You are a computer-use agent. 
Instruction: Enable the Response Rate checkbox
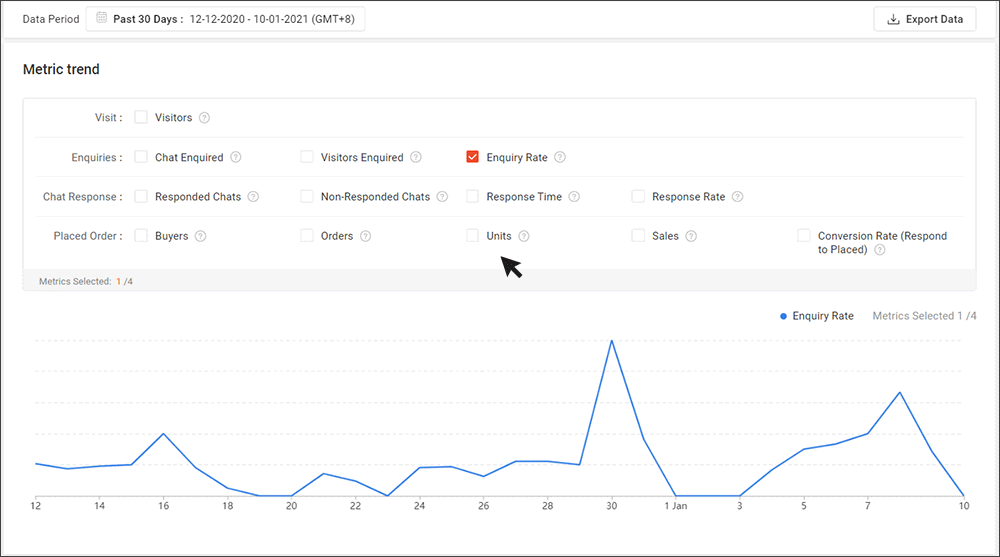tap(638, 196)
